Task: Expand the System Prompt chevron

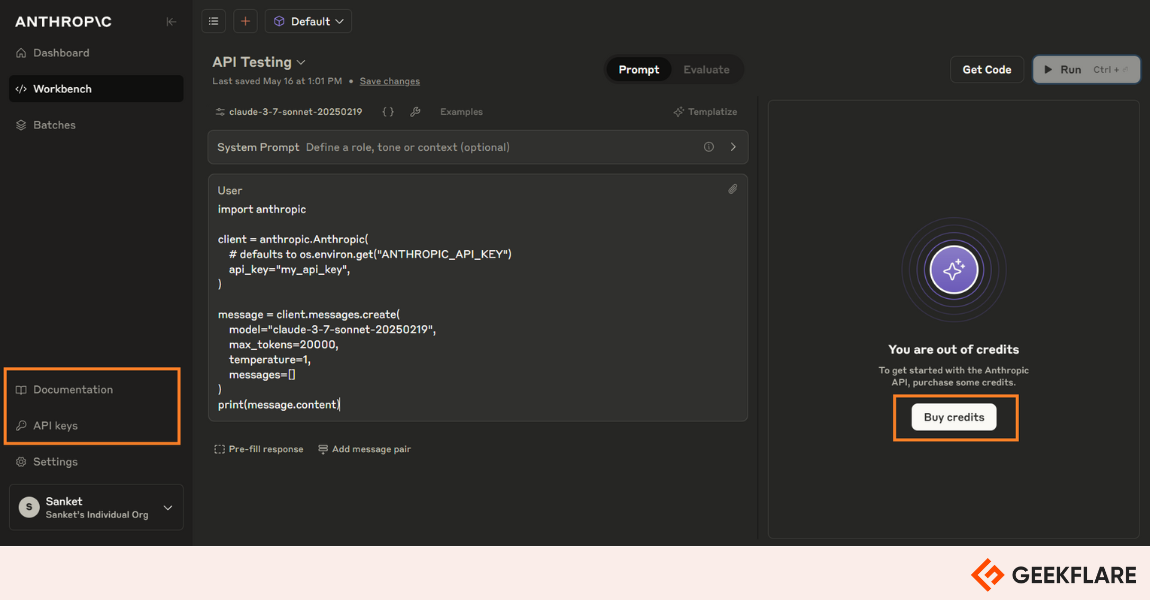Action: 733,147
